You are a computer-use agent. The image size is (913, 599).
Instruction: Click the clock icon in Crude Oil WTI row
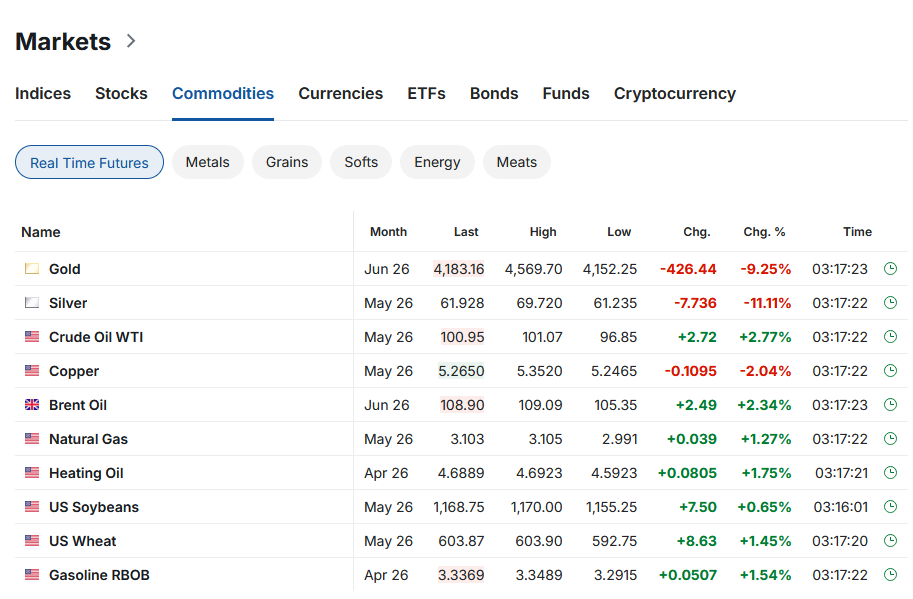[890, 336]
